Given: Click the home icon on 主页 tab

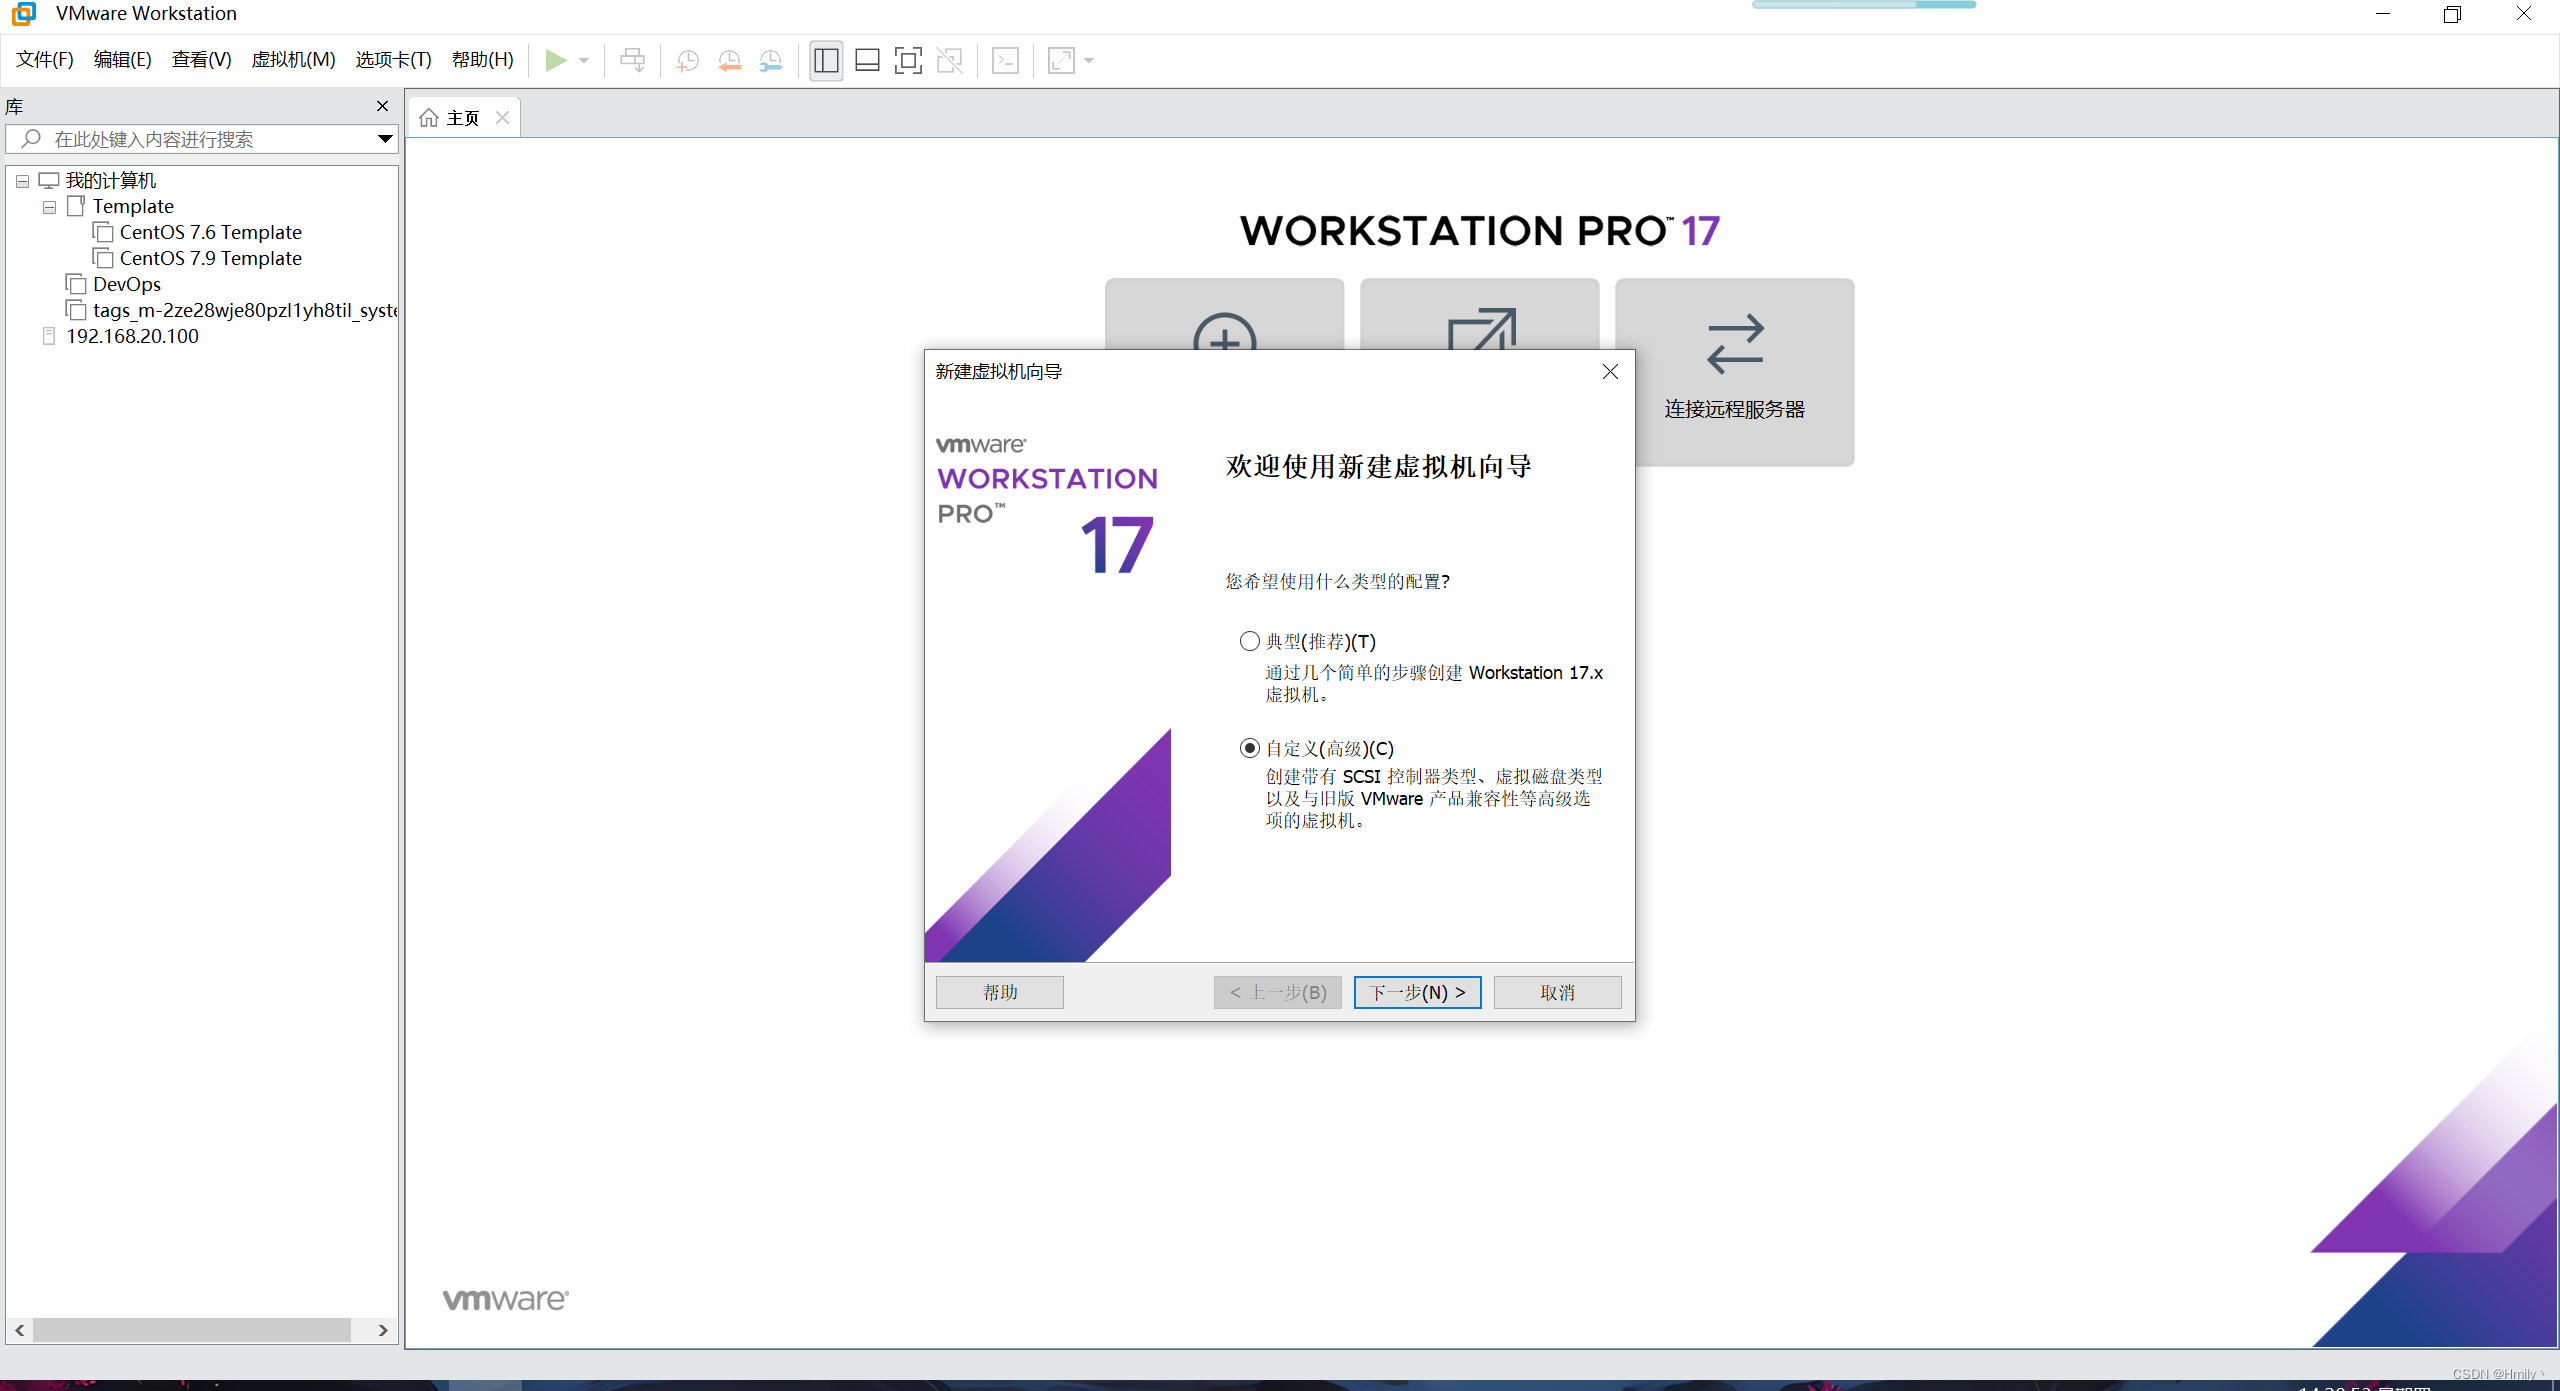Looking at the screenshot, I should point(429,118).
